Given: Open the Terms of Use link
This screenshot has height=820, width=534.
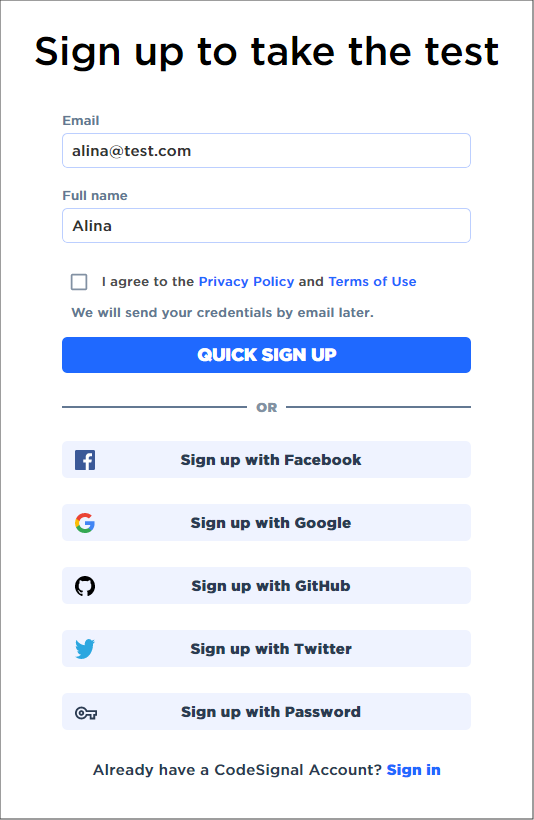Looking at the screenshot, I should (x=372, y=282).
